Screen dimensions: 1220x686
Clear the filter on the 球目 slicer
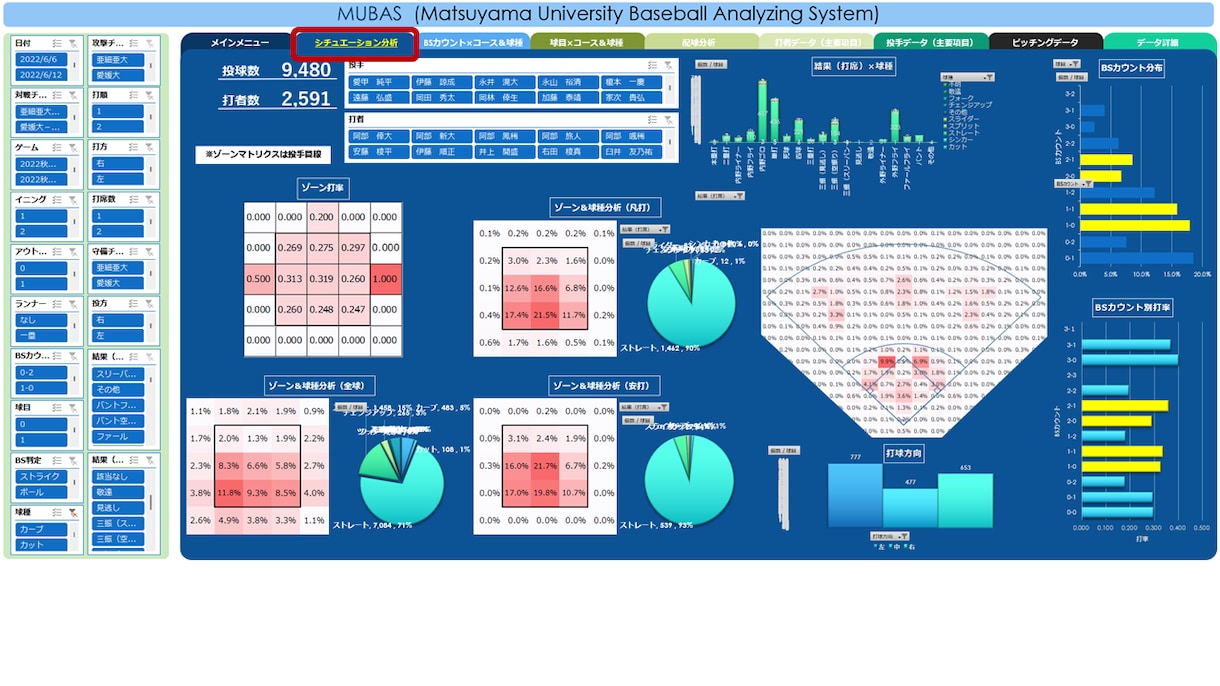73,407
